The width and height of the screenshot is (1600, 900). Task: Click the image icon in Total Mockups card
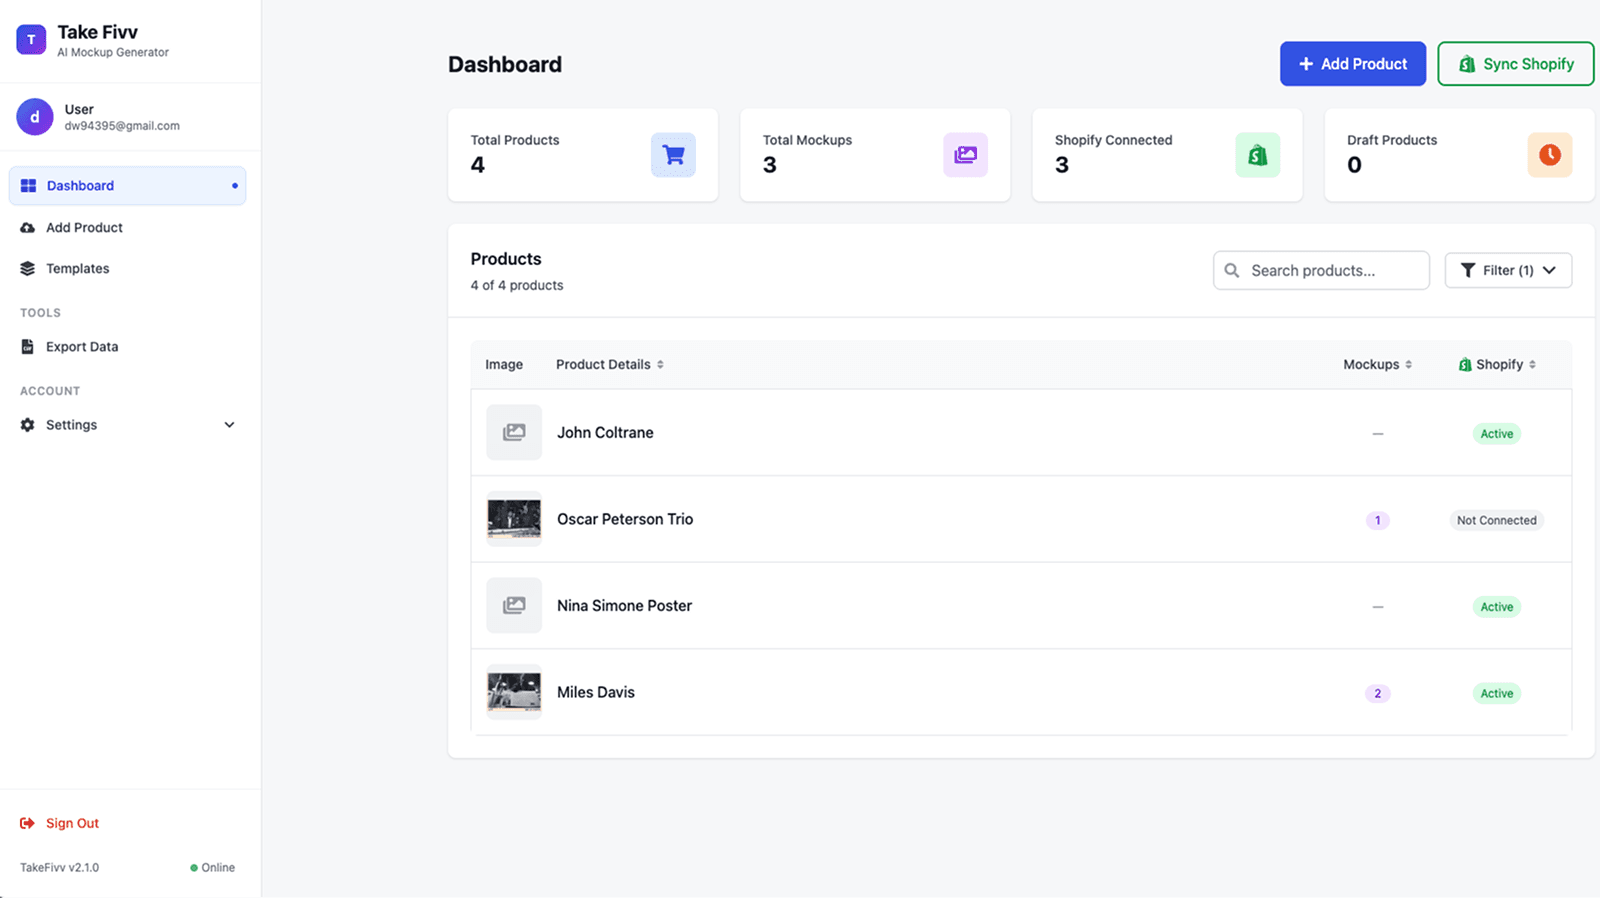pyautogui.click(x=965, y=155)
